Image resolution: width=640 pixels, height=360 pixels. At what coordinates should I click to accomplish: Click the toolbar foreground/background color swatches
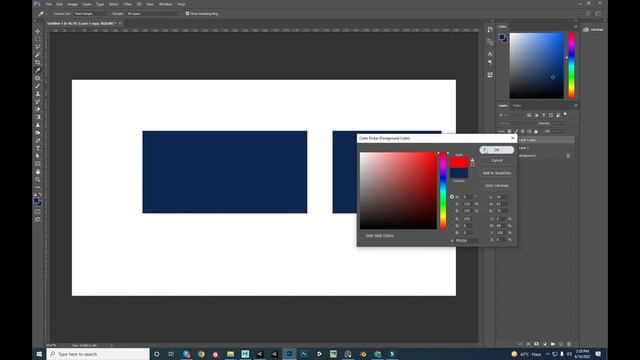coord(38,202)
